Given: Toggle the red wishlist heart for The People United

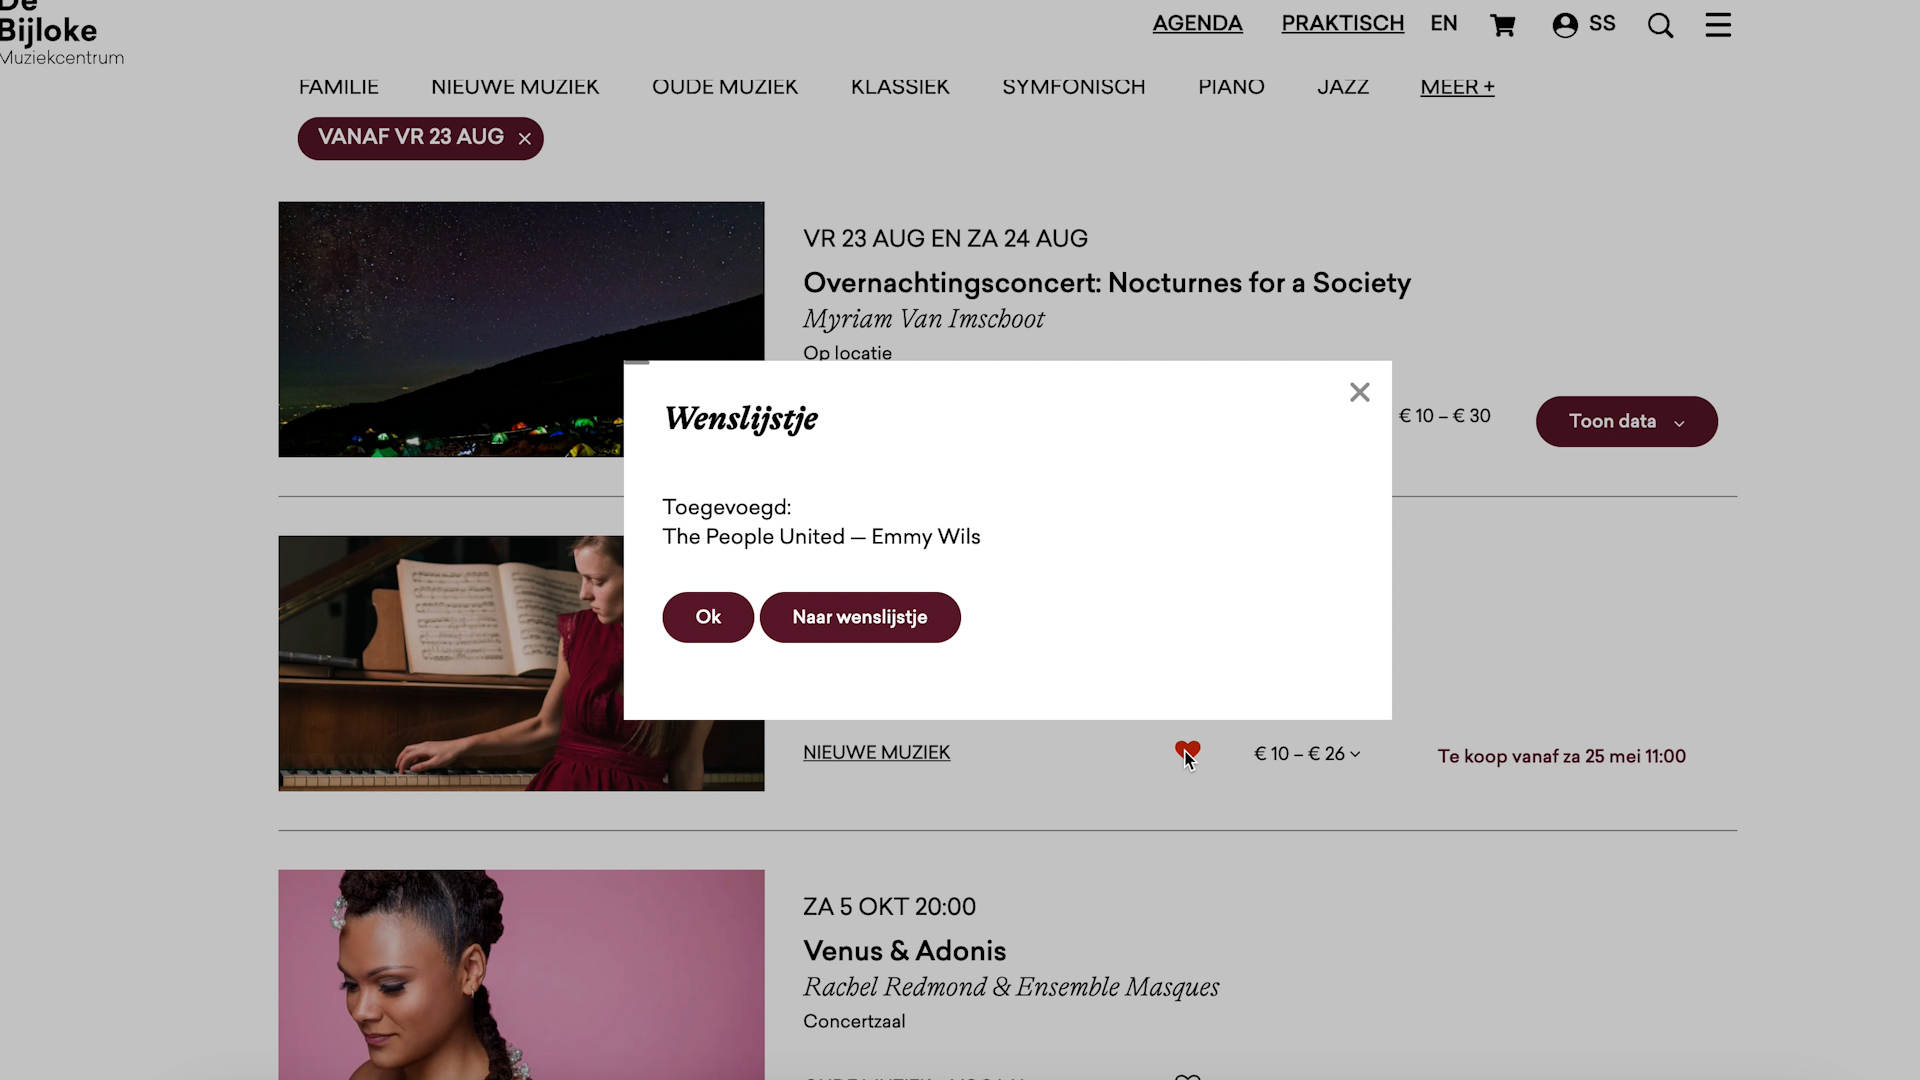Looking at the screenshot, I should (x=1187, y=751).
